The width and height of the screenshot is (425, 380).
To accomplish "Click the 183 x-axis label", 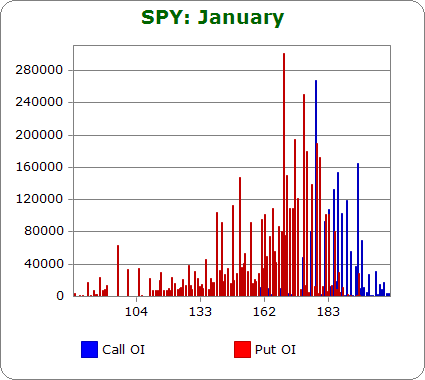I will (x=328, y=312).
